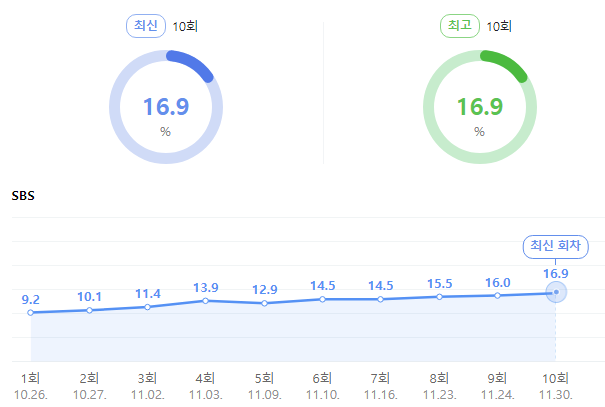Click the SBS channel label
The height and width of the screenshot is (407, 605).
pyautogui.click(x=23, y=196)
